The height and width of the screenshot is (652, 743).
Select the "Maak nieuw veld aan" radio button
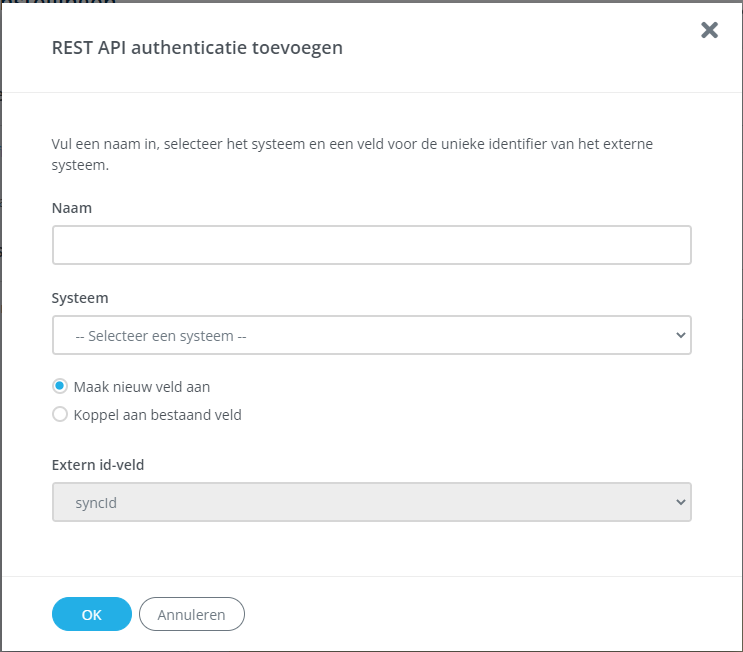point(60,387)
